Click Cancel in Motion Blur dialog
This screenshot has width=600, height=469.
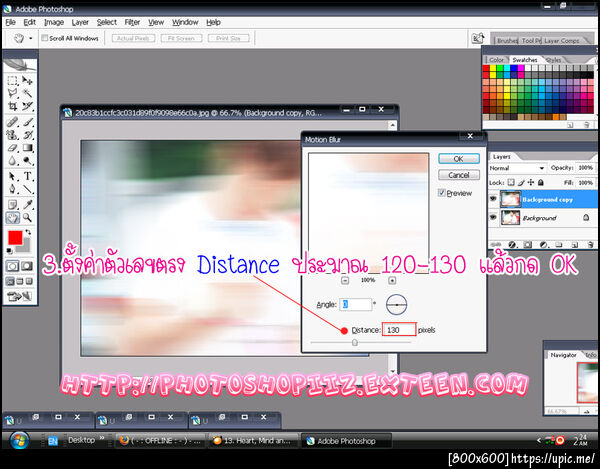tap(458, 175)
